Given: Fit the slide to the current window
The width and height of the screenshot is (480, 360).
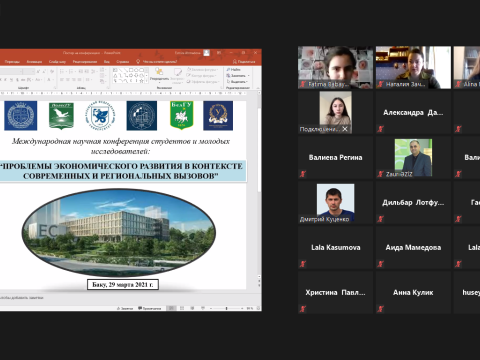Looking at the screenshot, I should (x=258, y=308).
